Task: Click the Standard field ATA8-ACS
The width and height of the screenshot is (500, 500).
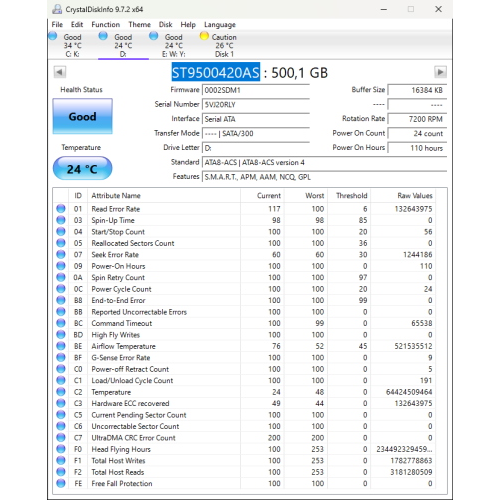Action: click(x=324, y=162)
